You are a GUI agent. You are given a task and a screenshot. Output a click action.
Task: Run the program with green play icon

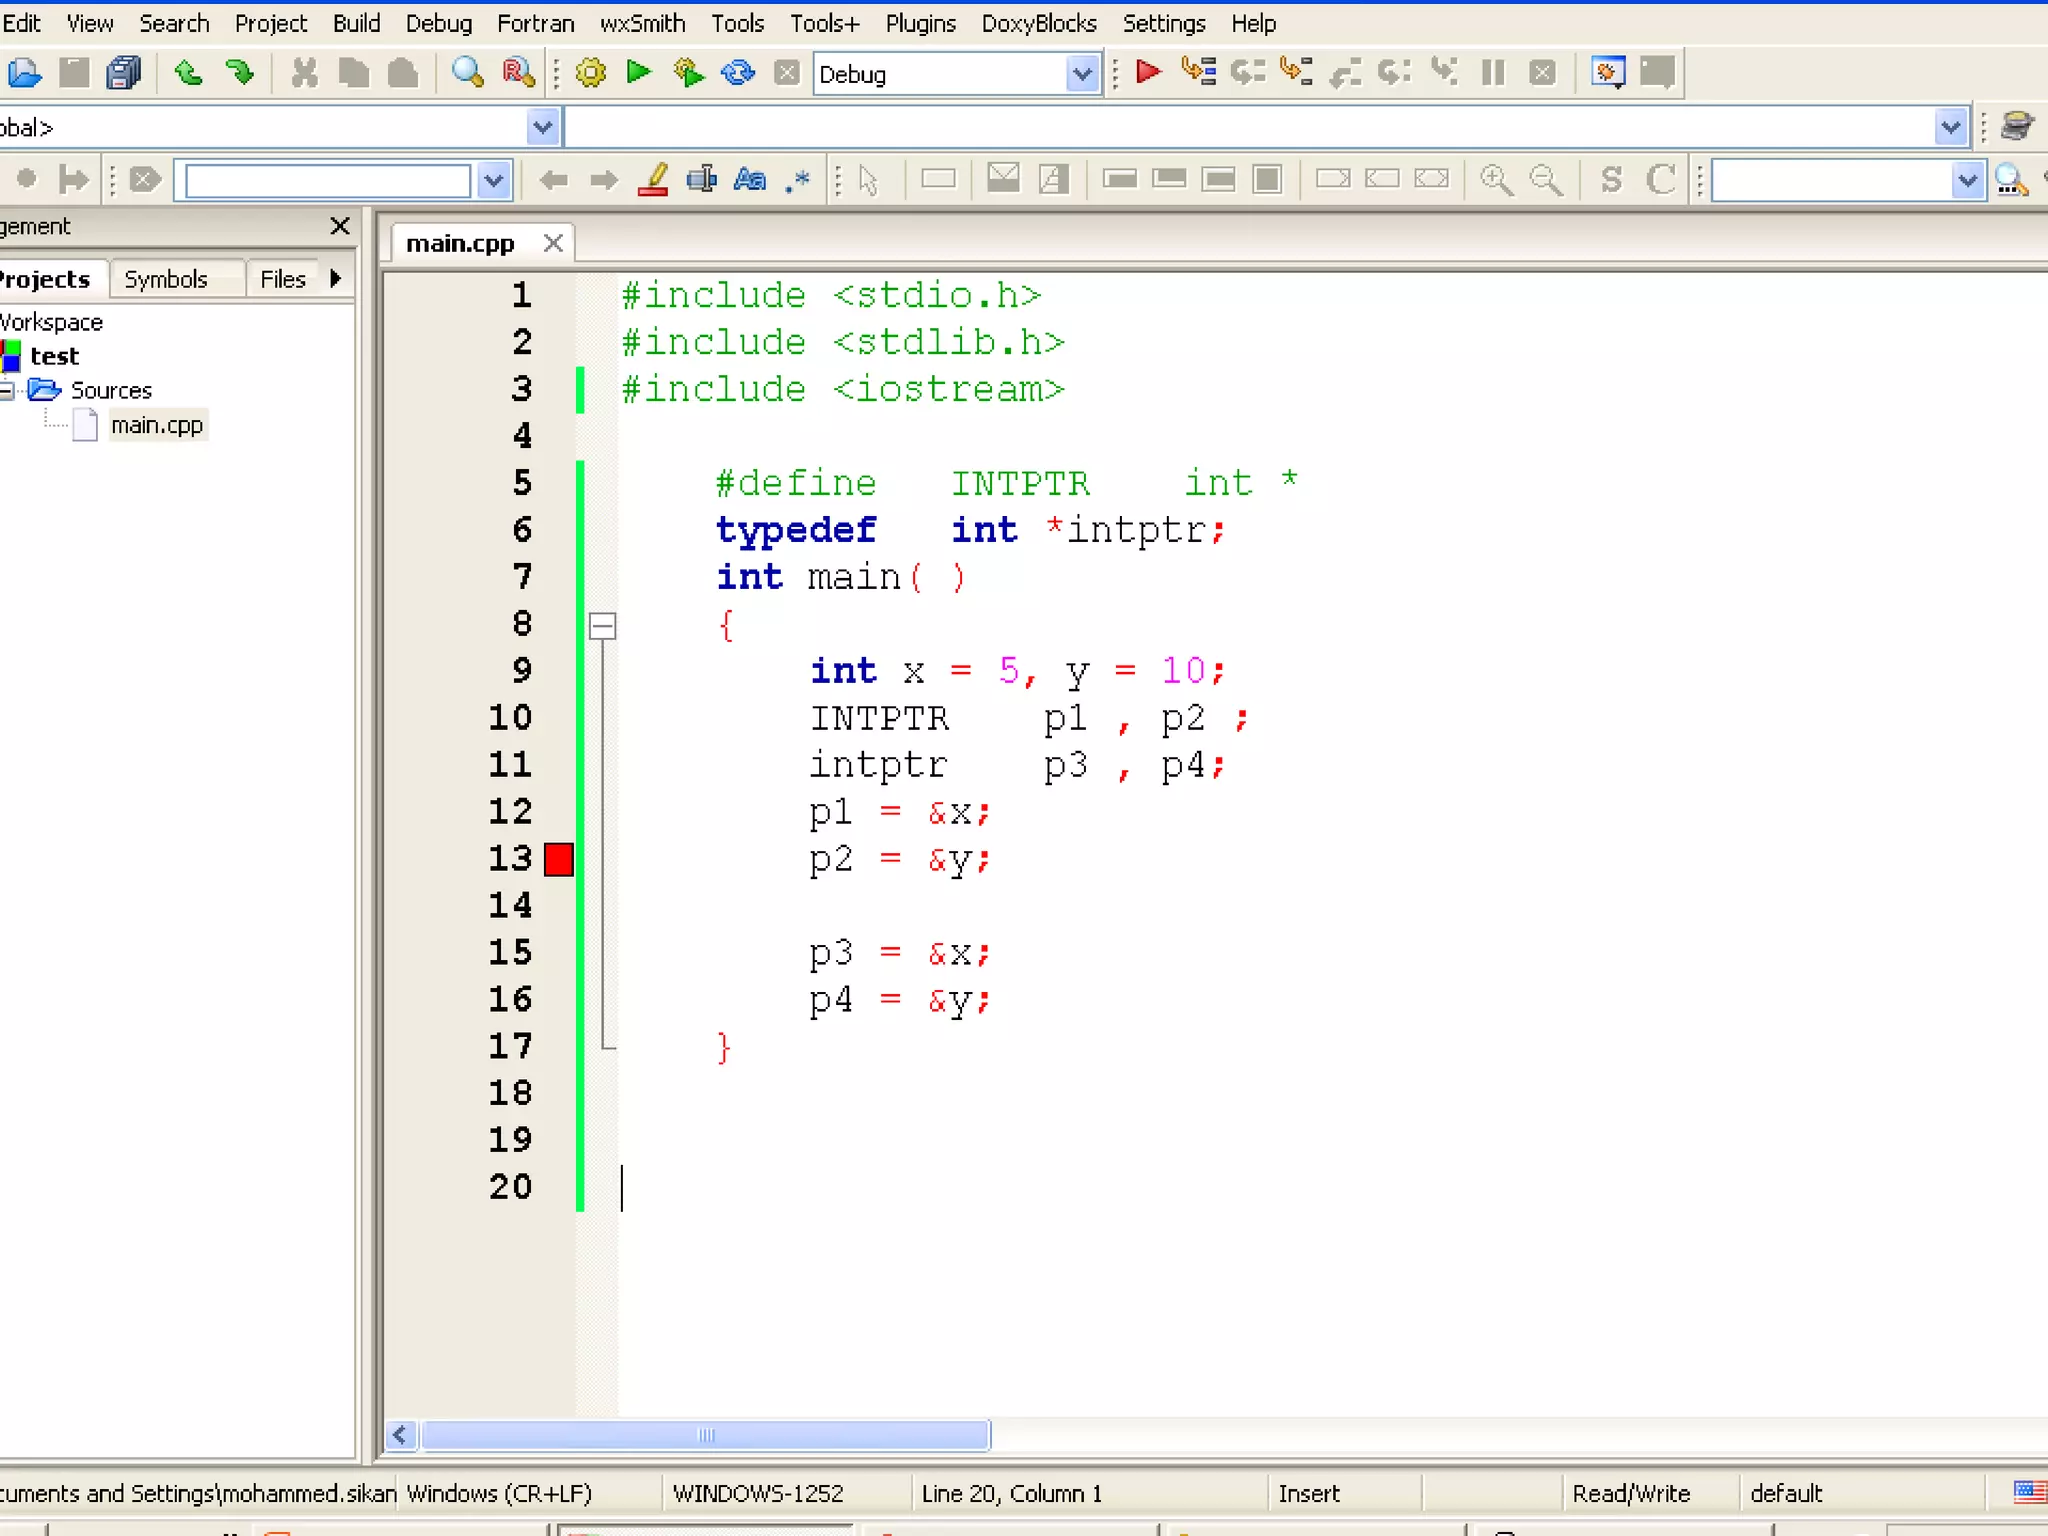[639, 73]
